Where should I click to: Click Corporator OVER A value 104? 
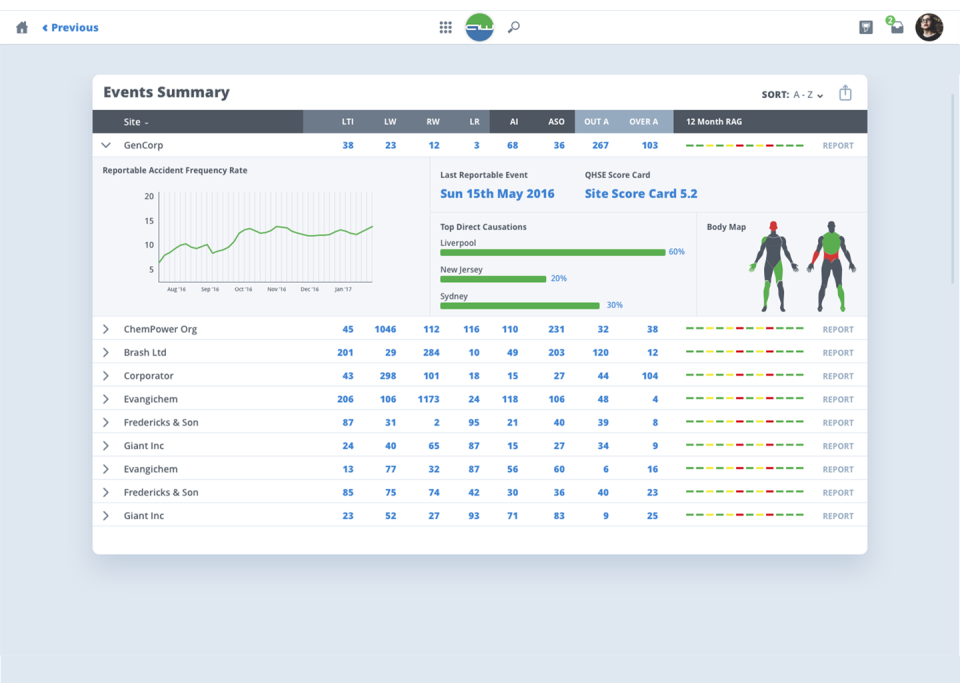pos(650,376)
